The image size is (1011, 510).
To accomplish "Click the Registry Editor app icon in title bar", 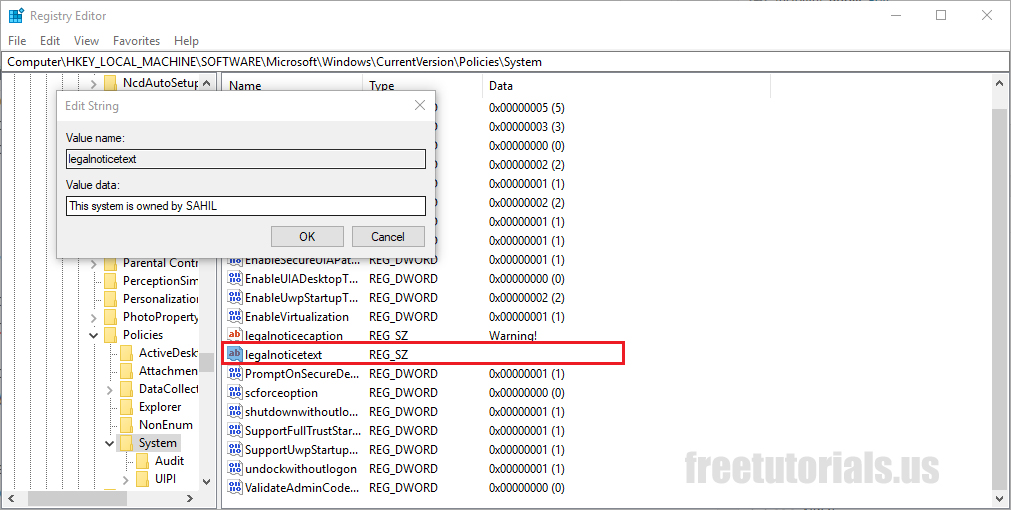I will coord(16,16).
